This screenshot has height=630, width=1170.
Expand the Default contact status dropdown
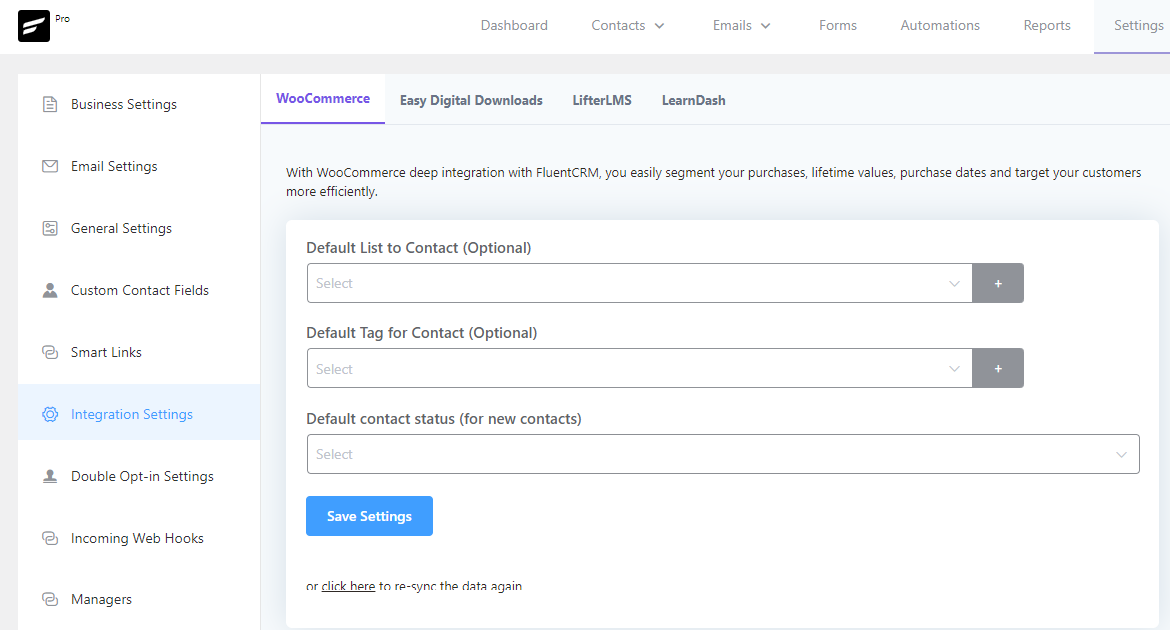(722, 454)
